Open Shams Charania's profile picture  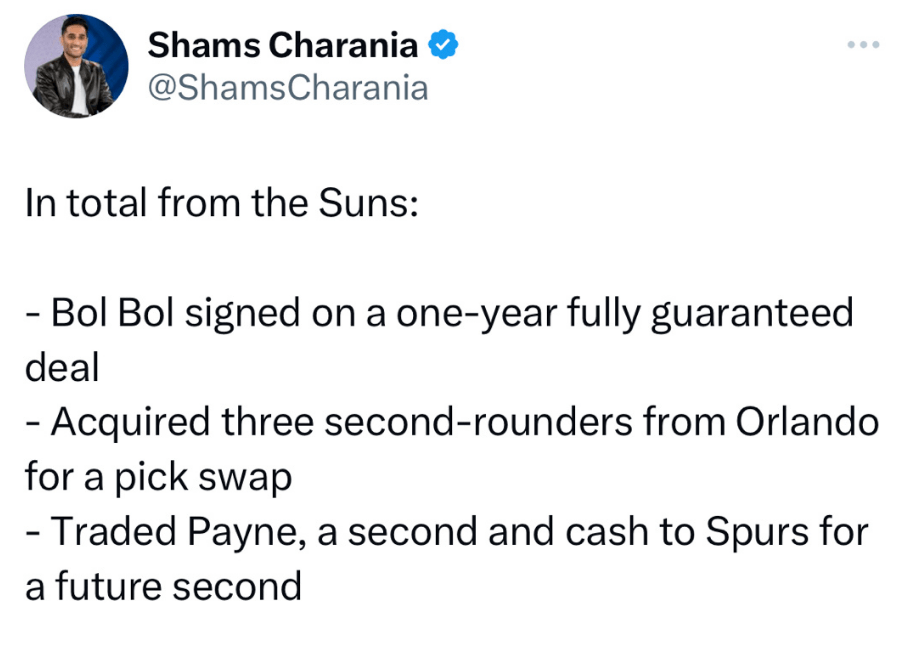click(x=75, y=65)
